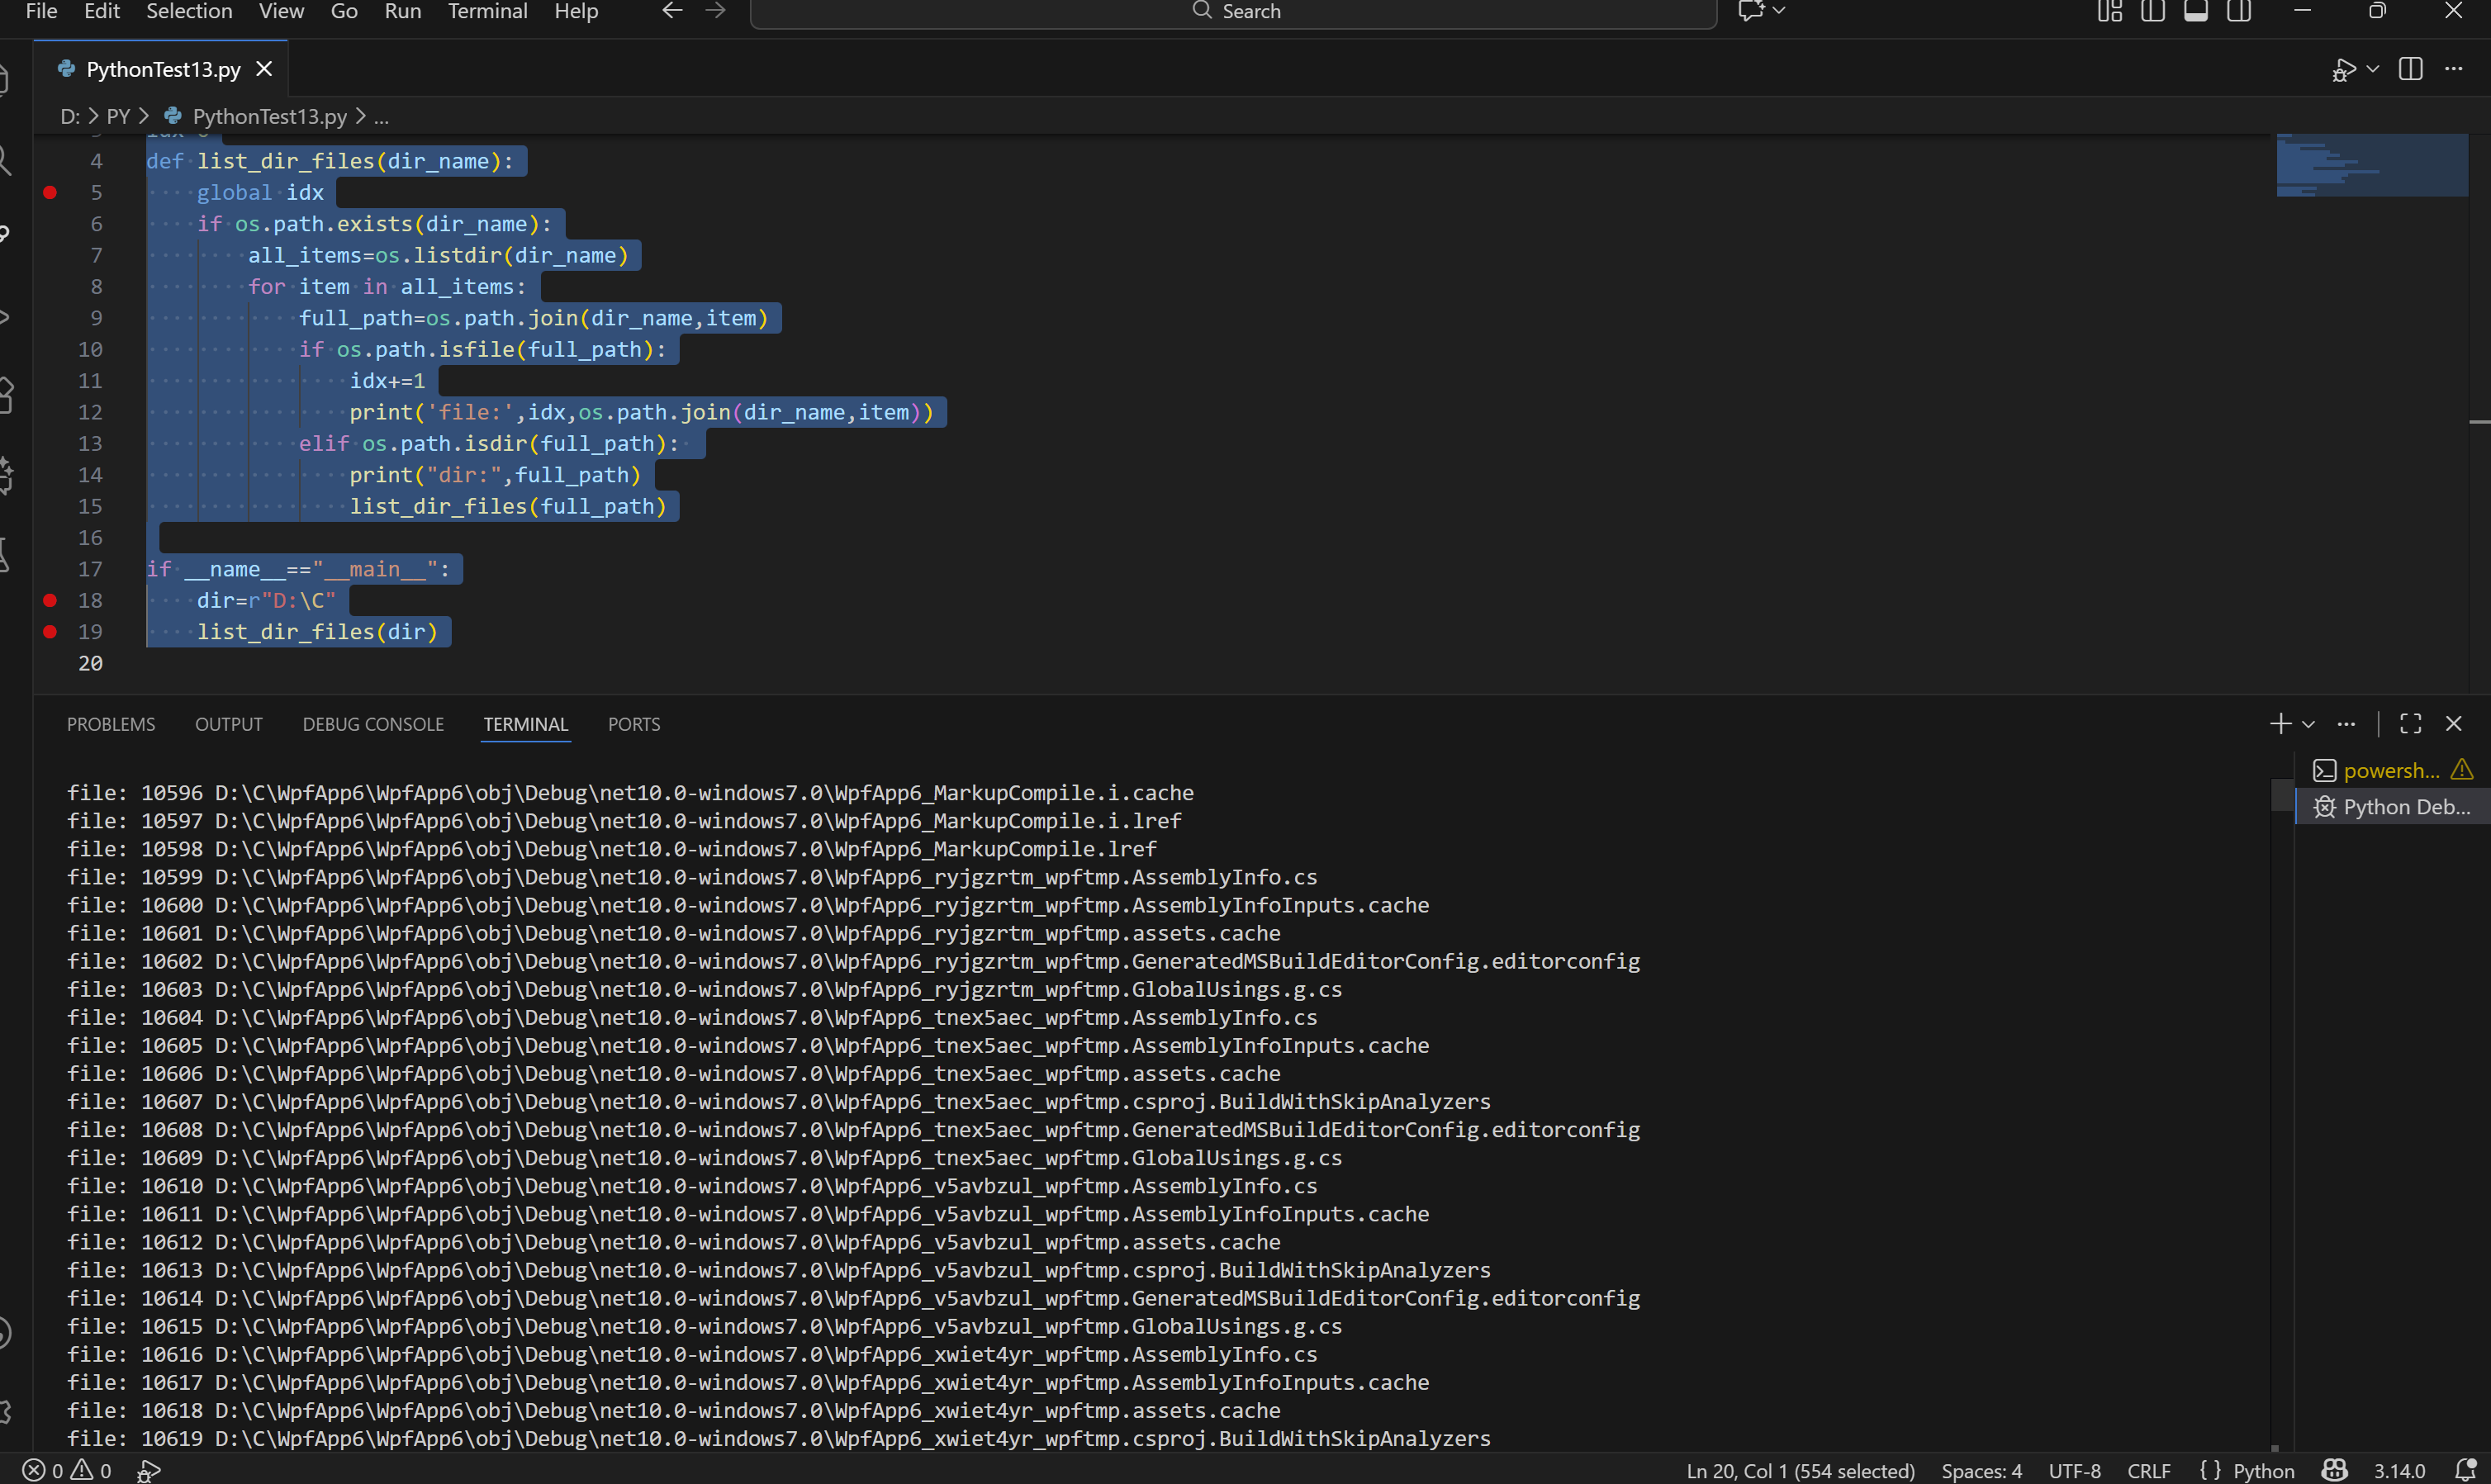Toggle the bottom panel layout button
This screenshot has width=2491, height=1484.
click(2196, 11)
